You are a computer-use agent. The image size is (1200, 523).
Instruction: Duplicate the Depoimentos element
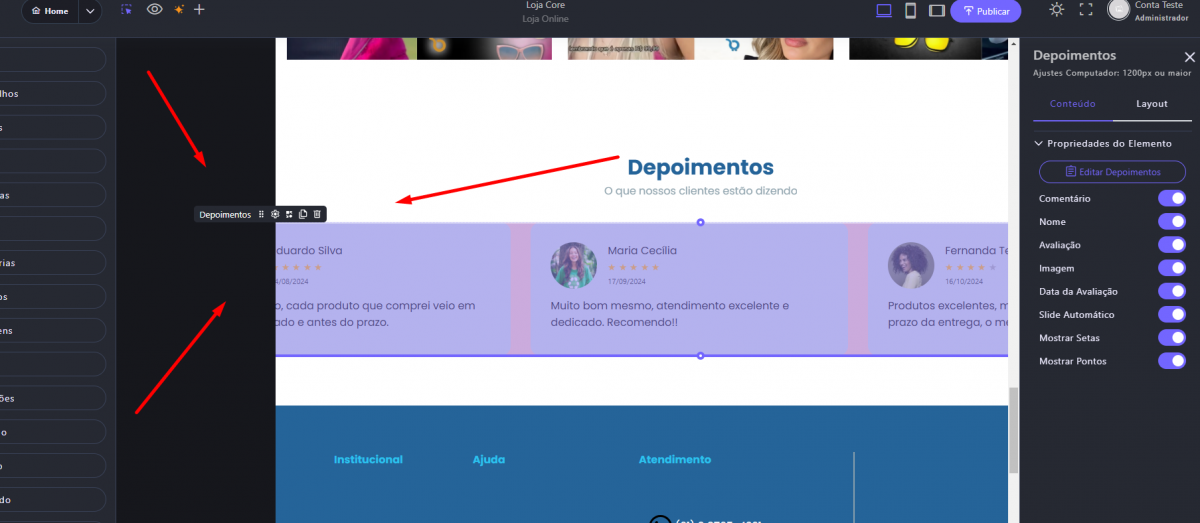[303, 214]
